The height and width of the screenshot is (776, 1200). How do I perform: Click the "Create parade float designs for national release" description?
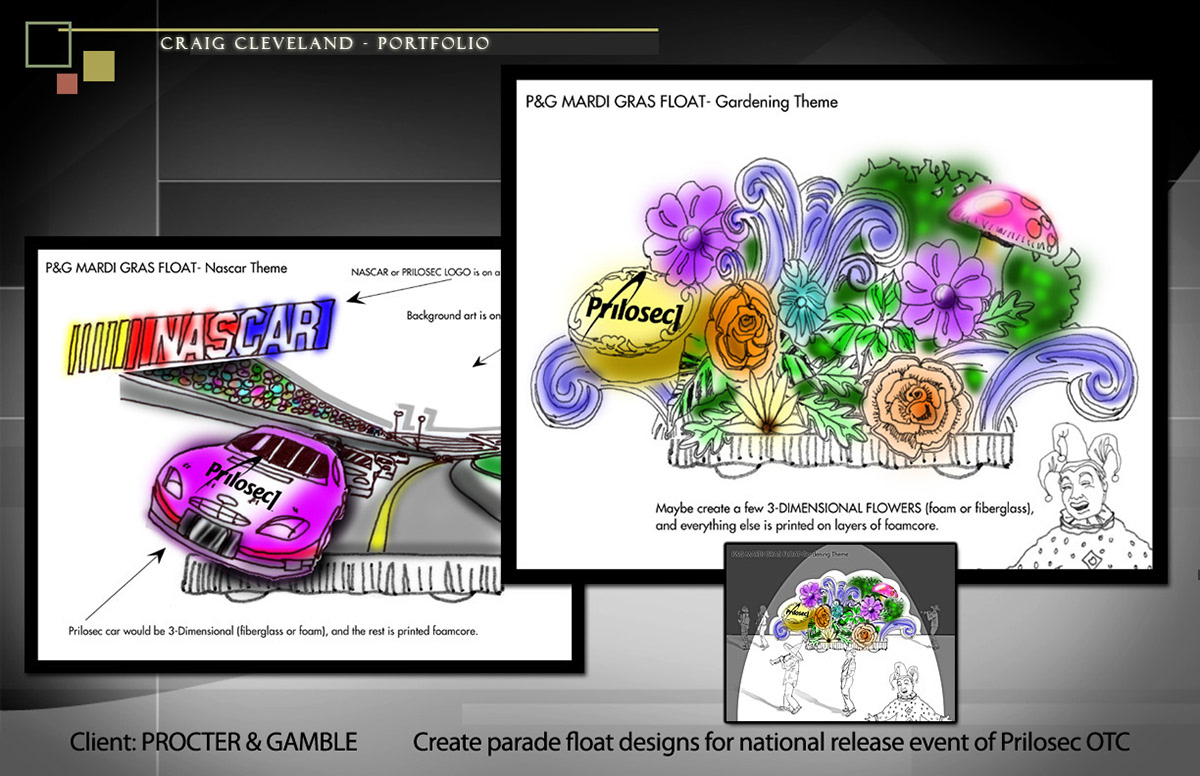[x=772, y=743]
